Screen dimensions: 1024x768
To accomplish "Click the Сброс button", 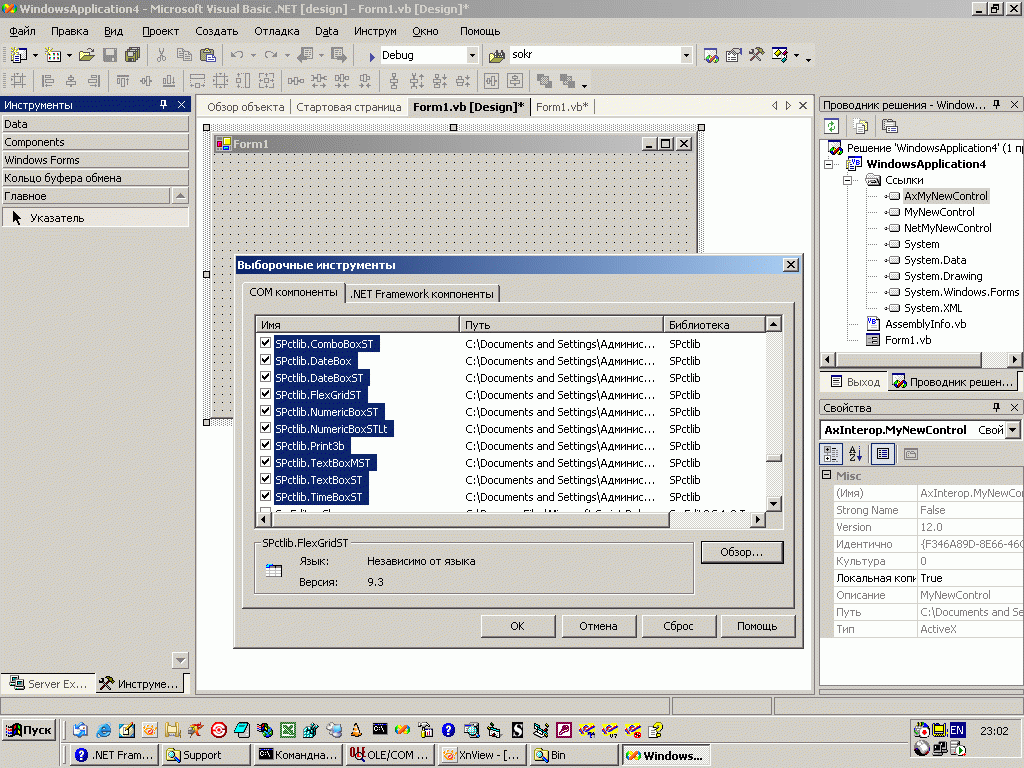I will [679, 626].
